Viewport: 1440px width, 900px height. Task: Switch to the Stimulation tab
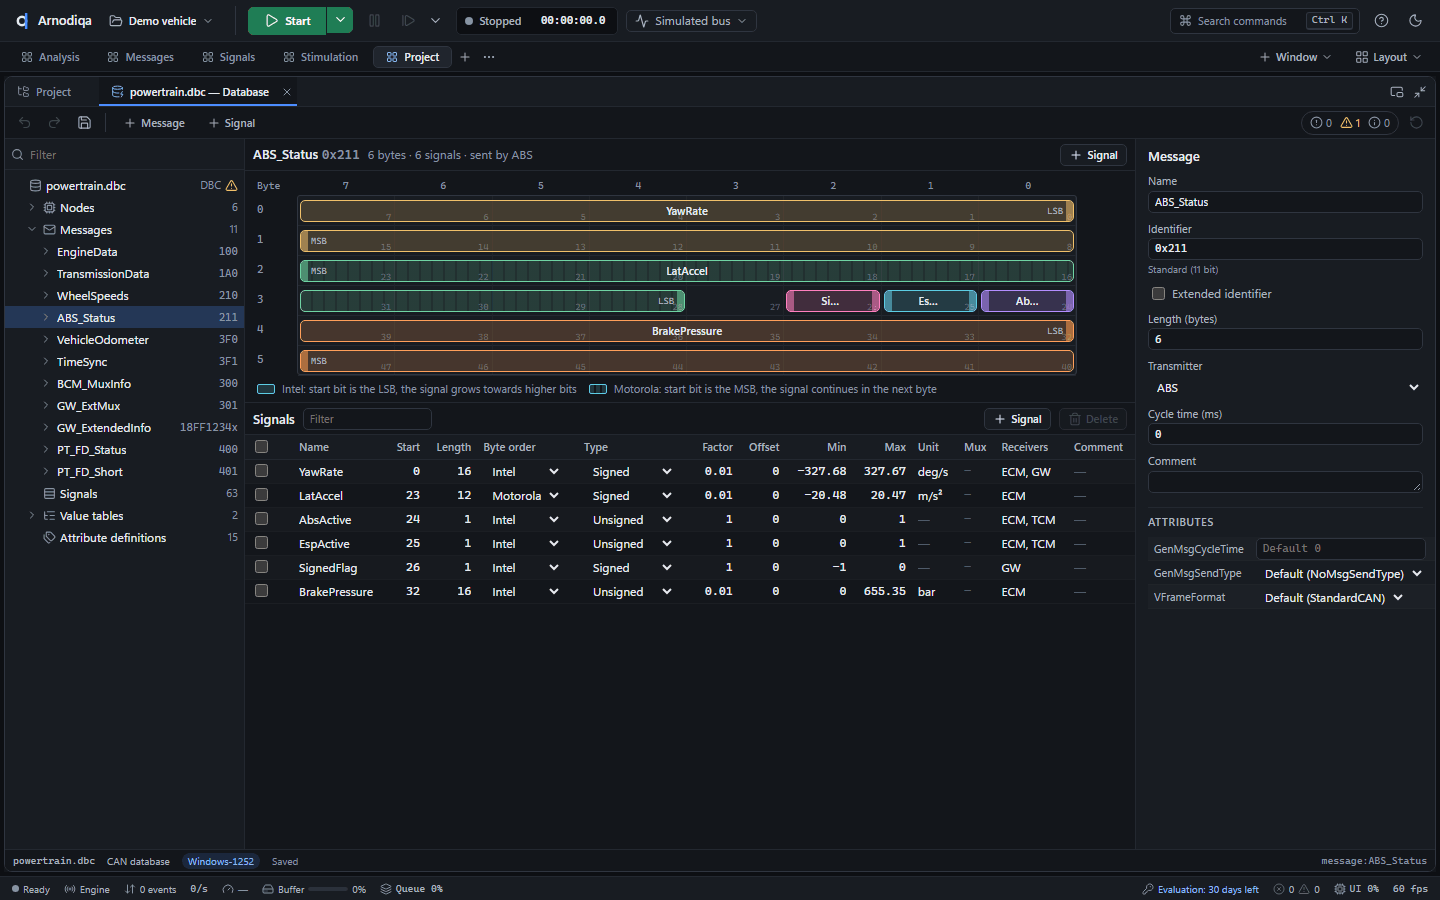pos(320,57)
